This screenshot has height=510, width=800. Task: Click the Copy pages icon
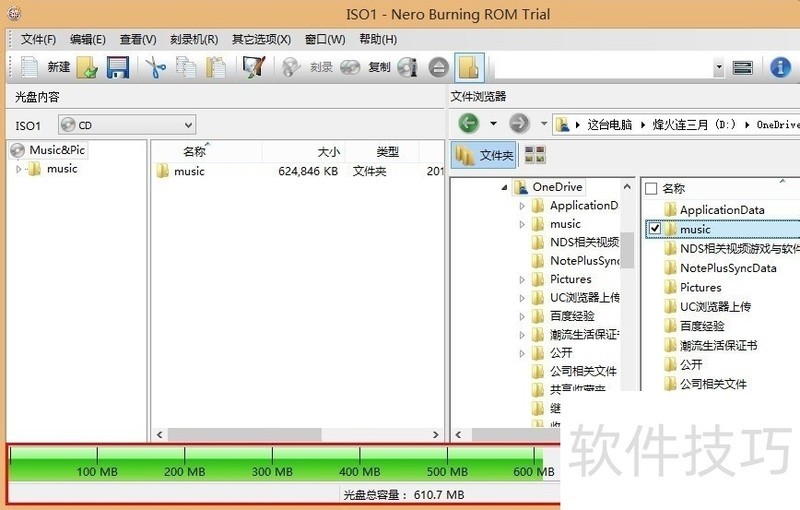(186, 67)
